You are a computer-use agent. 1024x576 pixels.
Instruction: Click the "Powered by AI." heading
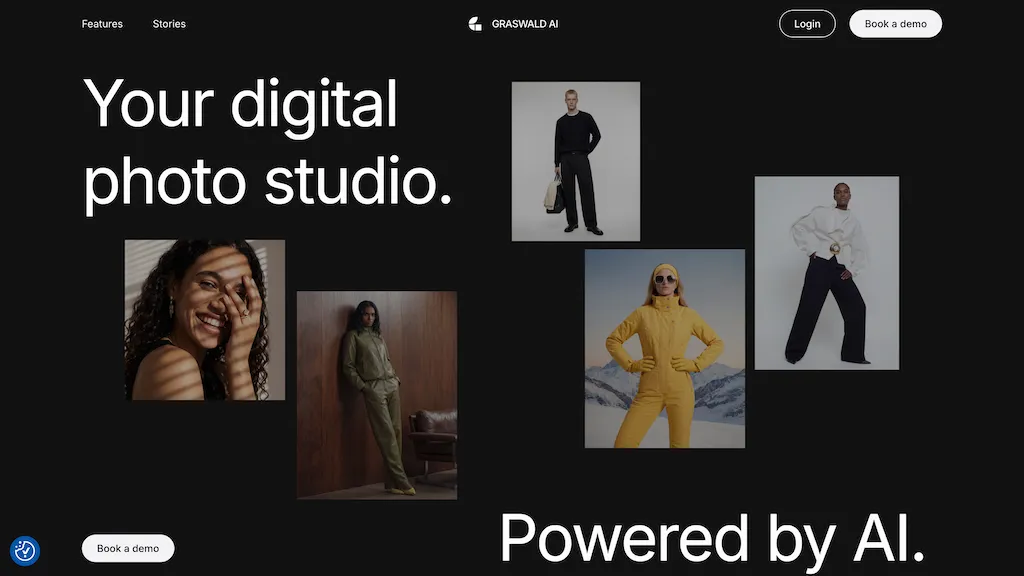712,538
